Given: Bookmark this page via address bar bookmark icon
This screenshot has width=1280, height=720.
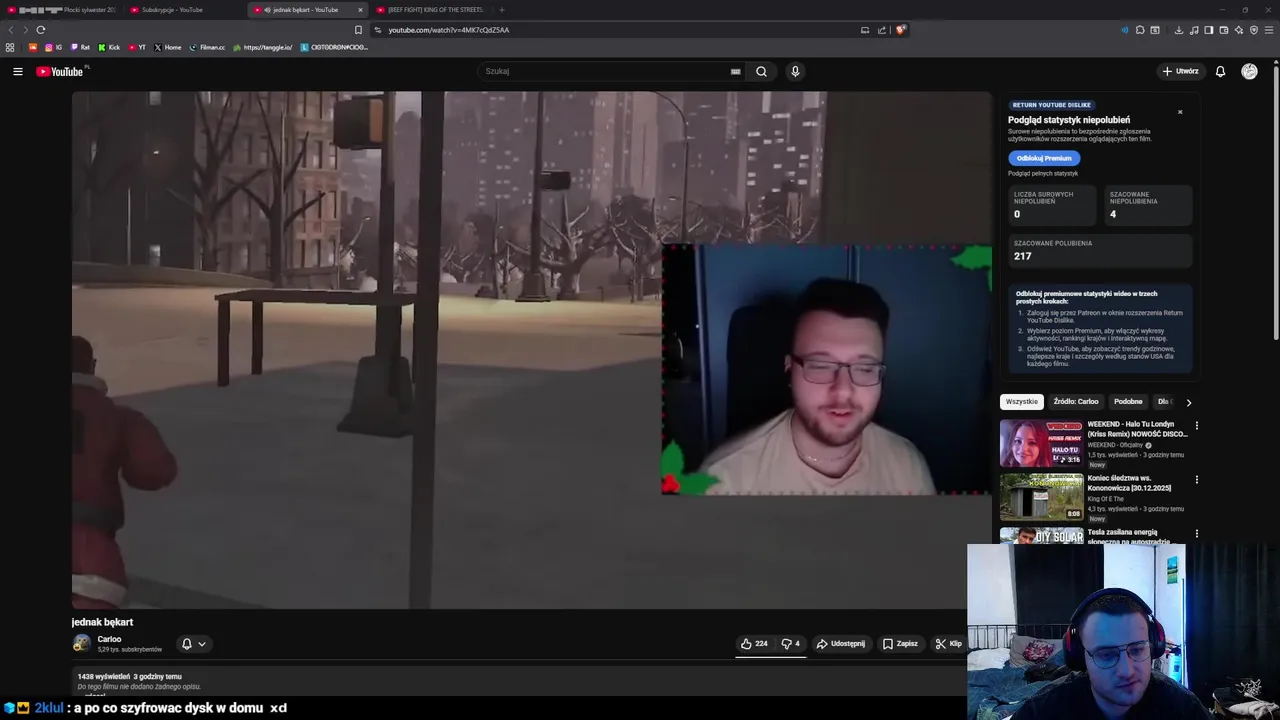Looking at the screenshot, I should tap(358, 30).
